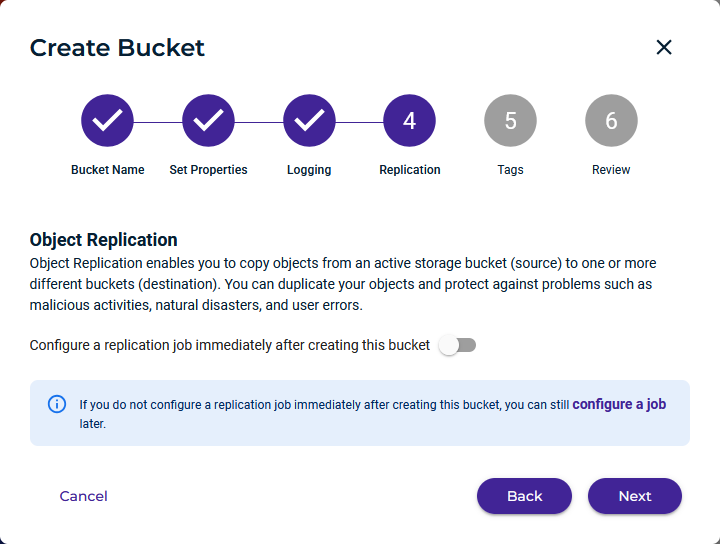This screenshot has width=720, height=544.
Task: Click the checkmark circle for Bucket Name step
Action: (107, 121)
